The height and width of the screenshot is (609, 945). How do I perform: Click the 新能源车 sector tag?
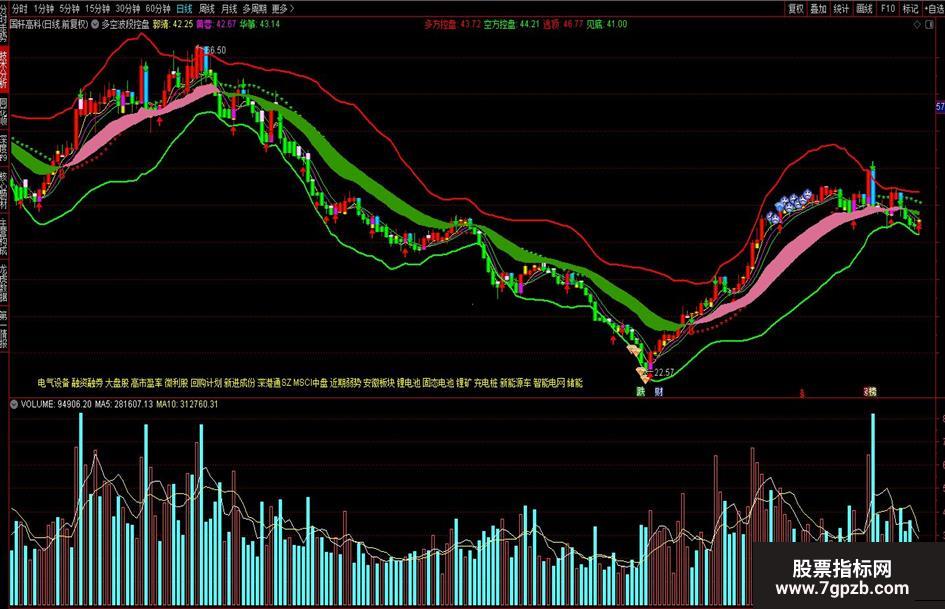coord(515,383)
